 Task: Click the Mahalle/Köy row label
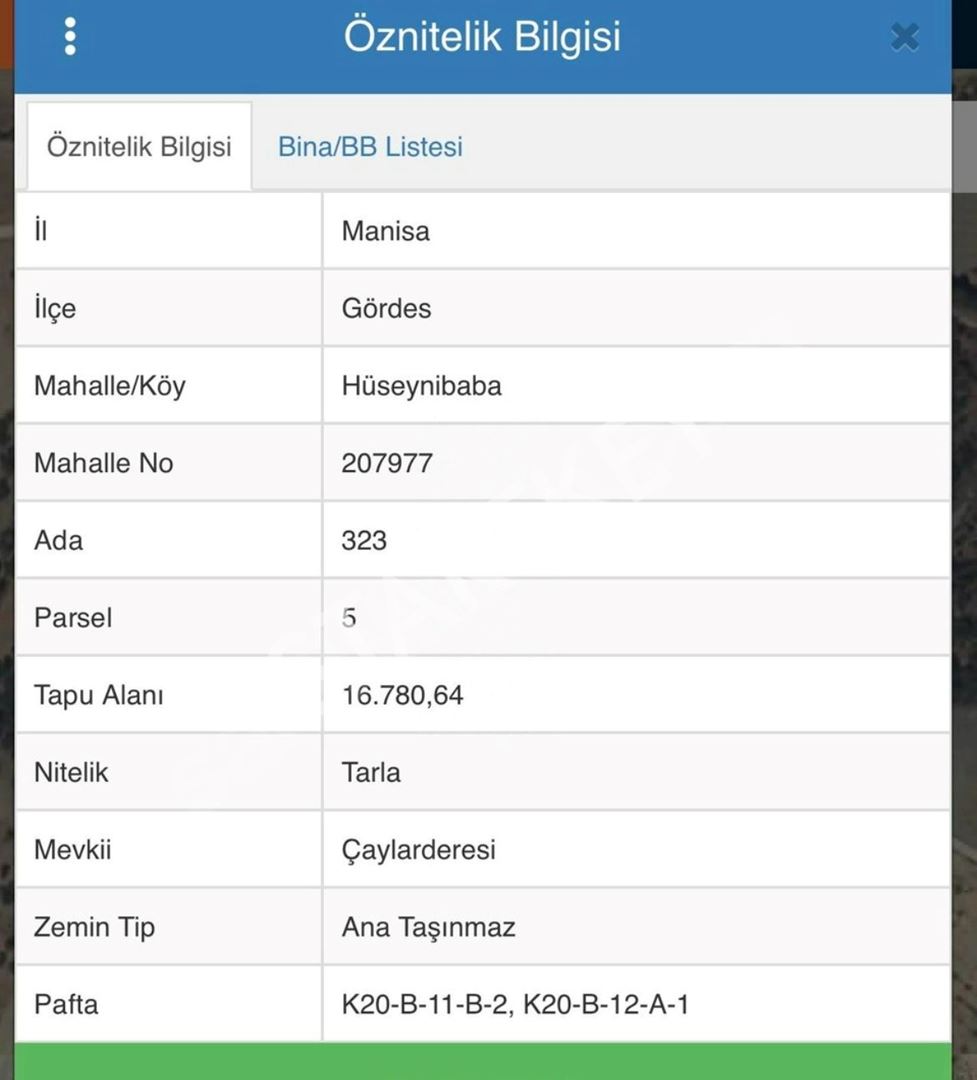(110, 386)
